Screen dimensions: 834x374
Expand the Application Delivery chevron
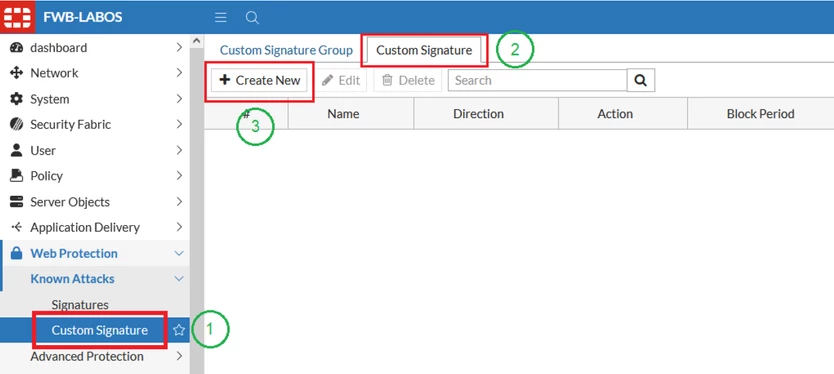point(179,227)
